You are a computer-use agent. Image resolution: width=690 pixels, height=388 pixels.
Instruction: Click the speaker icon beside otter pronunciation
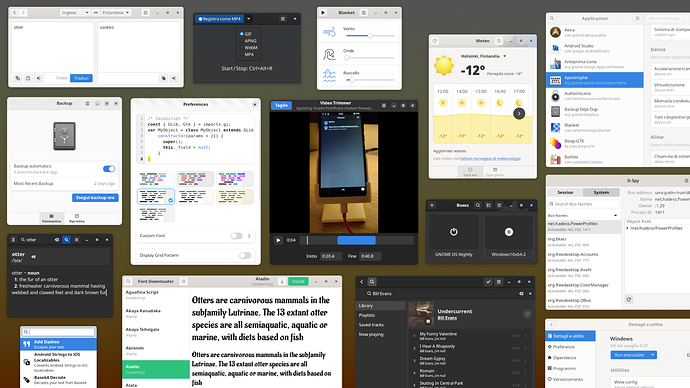pyautogui.click(x=33, y=256)
